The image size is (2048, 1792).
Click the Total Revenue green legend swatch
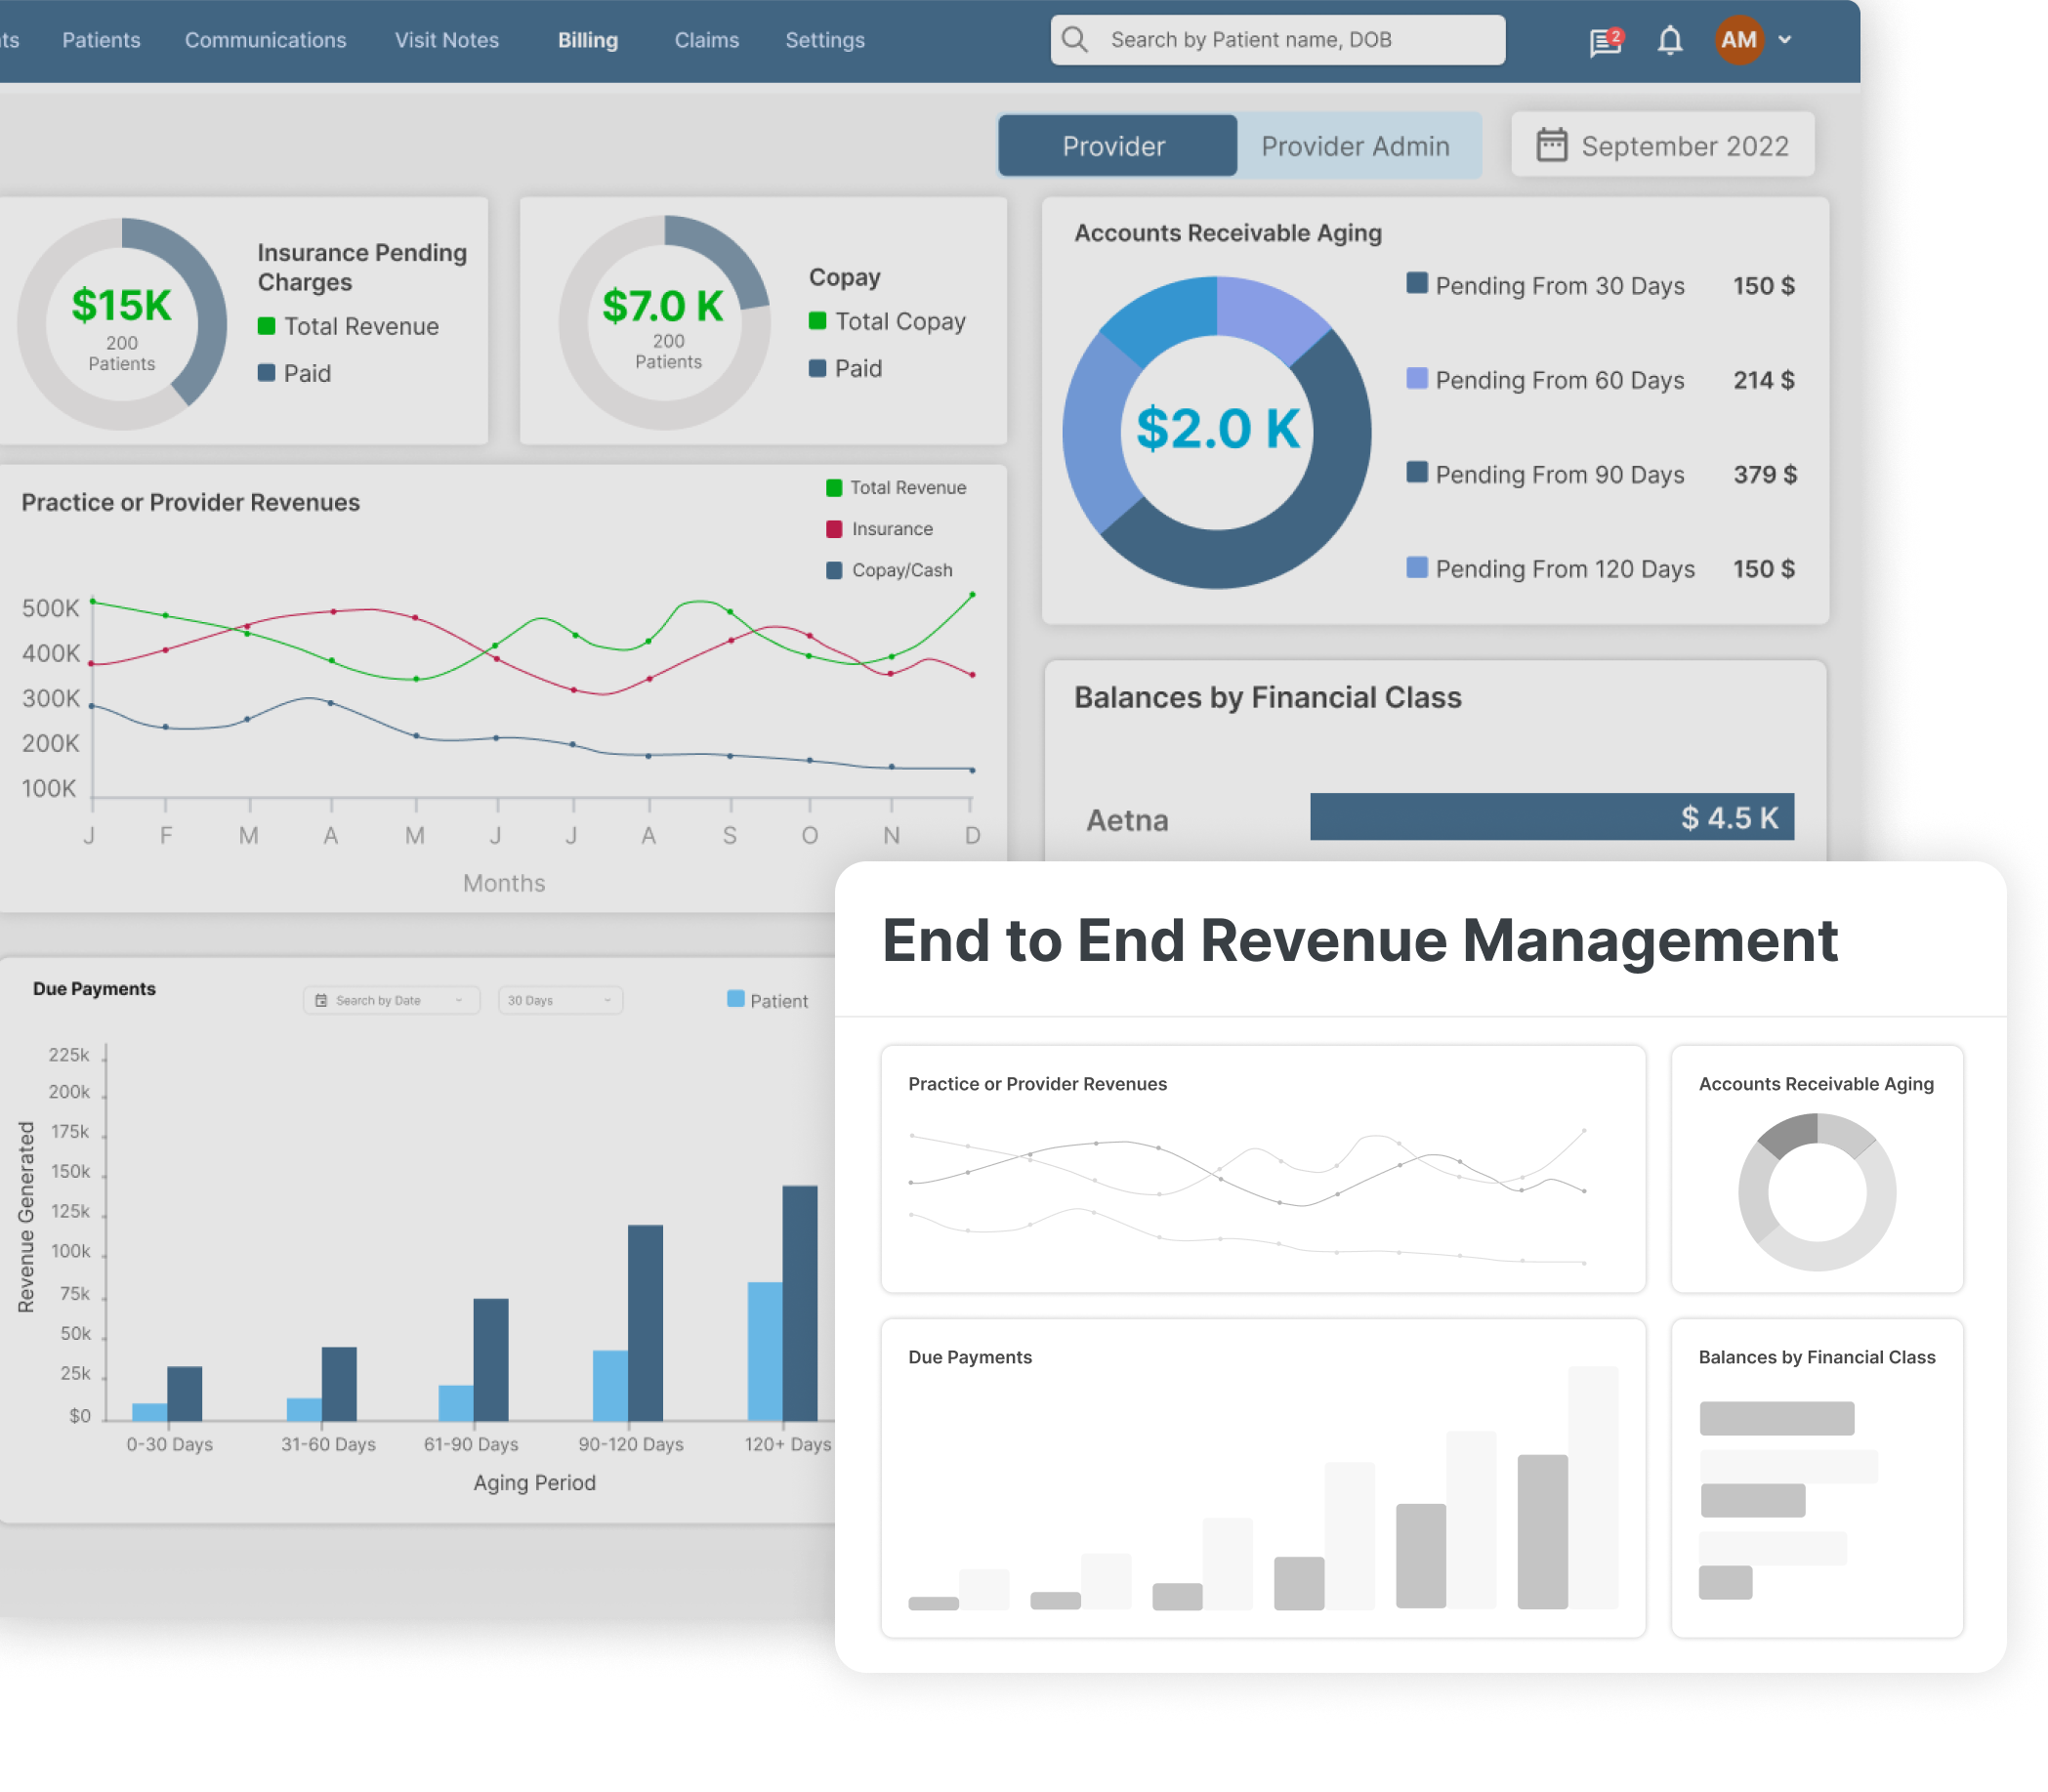click(x=834, y=488)
